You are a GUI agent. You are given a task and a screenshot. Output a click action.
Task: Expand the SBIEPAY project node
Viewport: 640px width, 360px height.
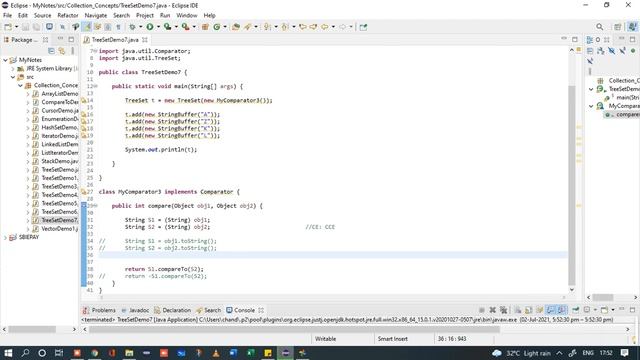[x=5, y=237]
